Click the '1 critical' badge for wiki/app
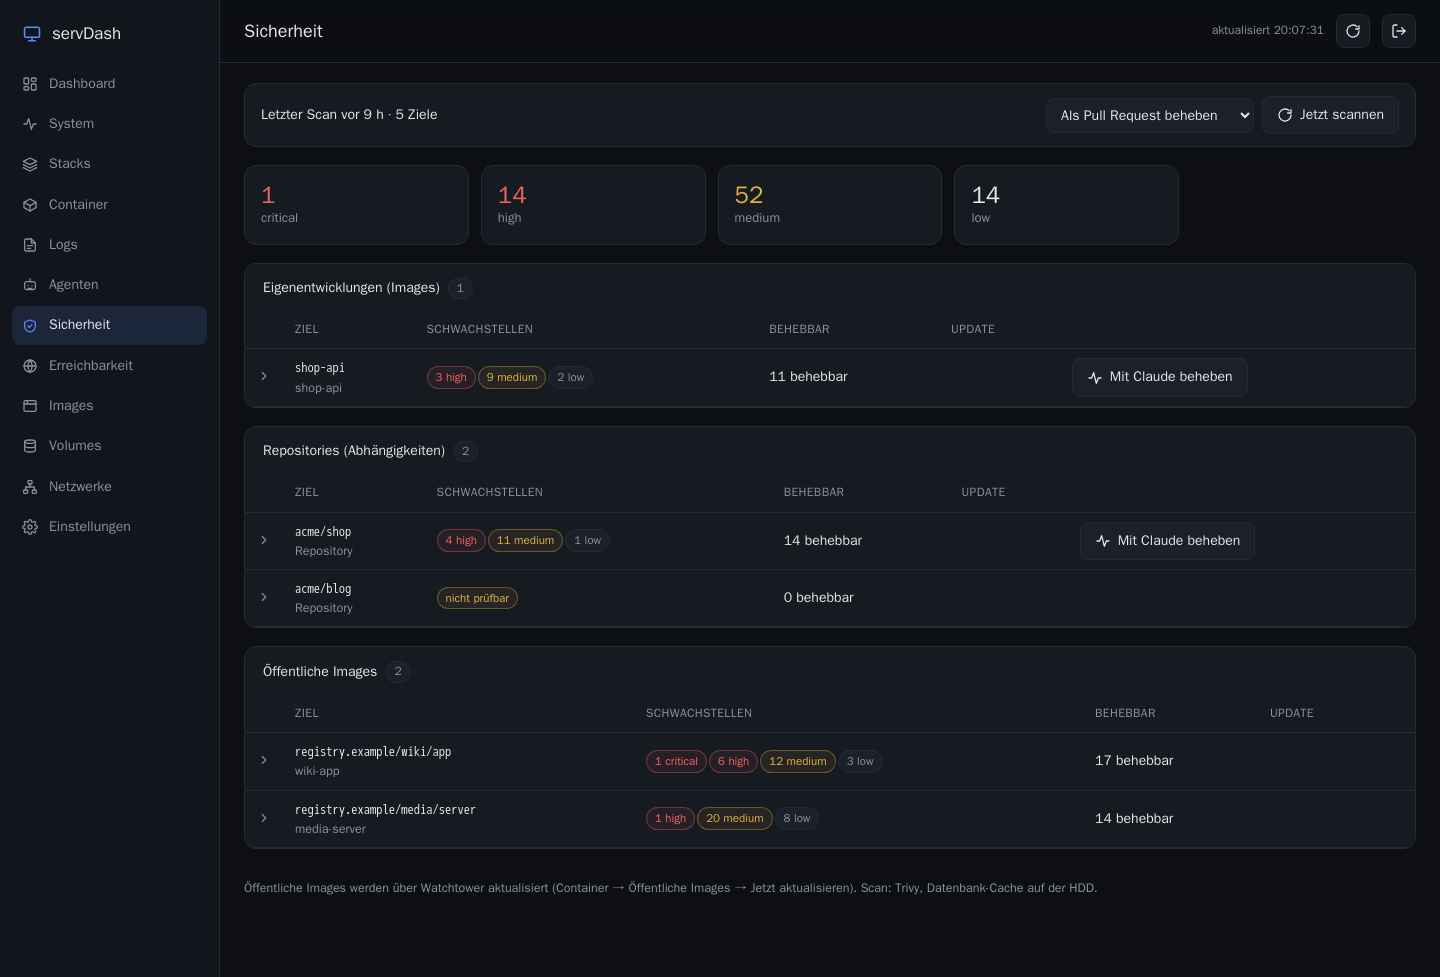The image size is (1440, 977). (676, 761)
